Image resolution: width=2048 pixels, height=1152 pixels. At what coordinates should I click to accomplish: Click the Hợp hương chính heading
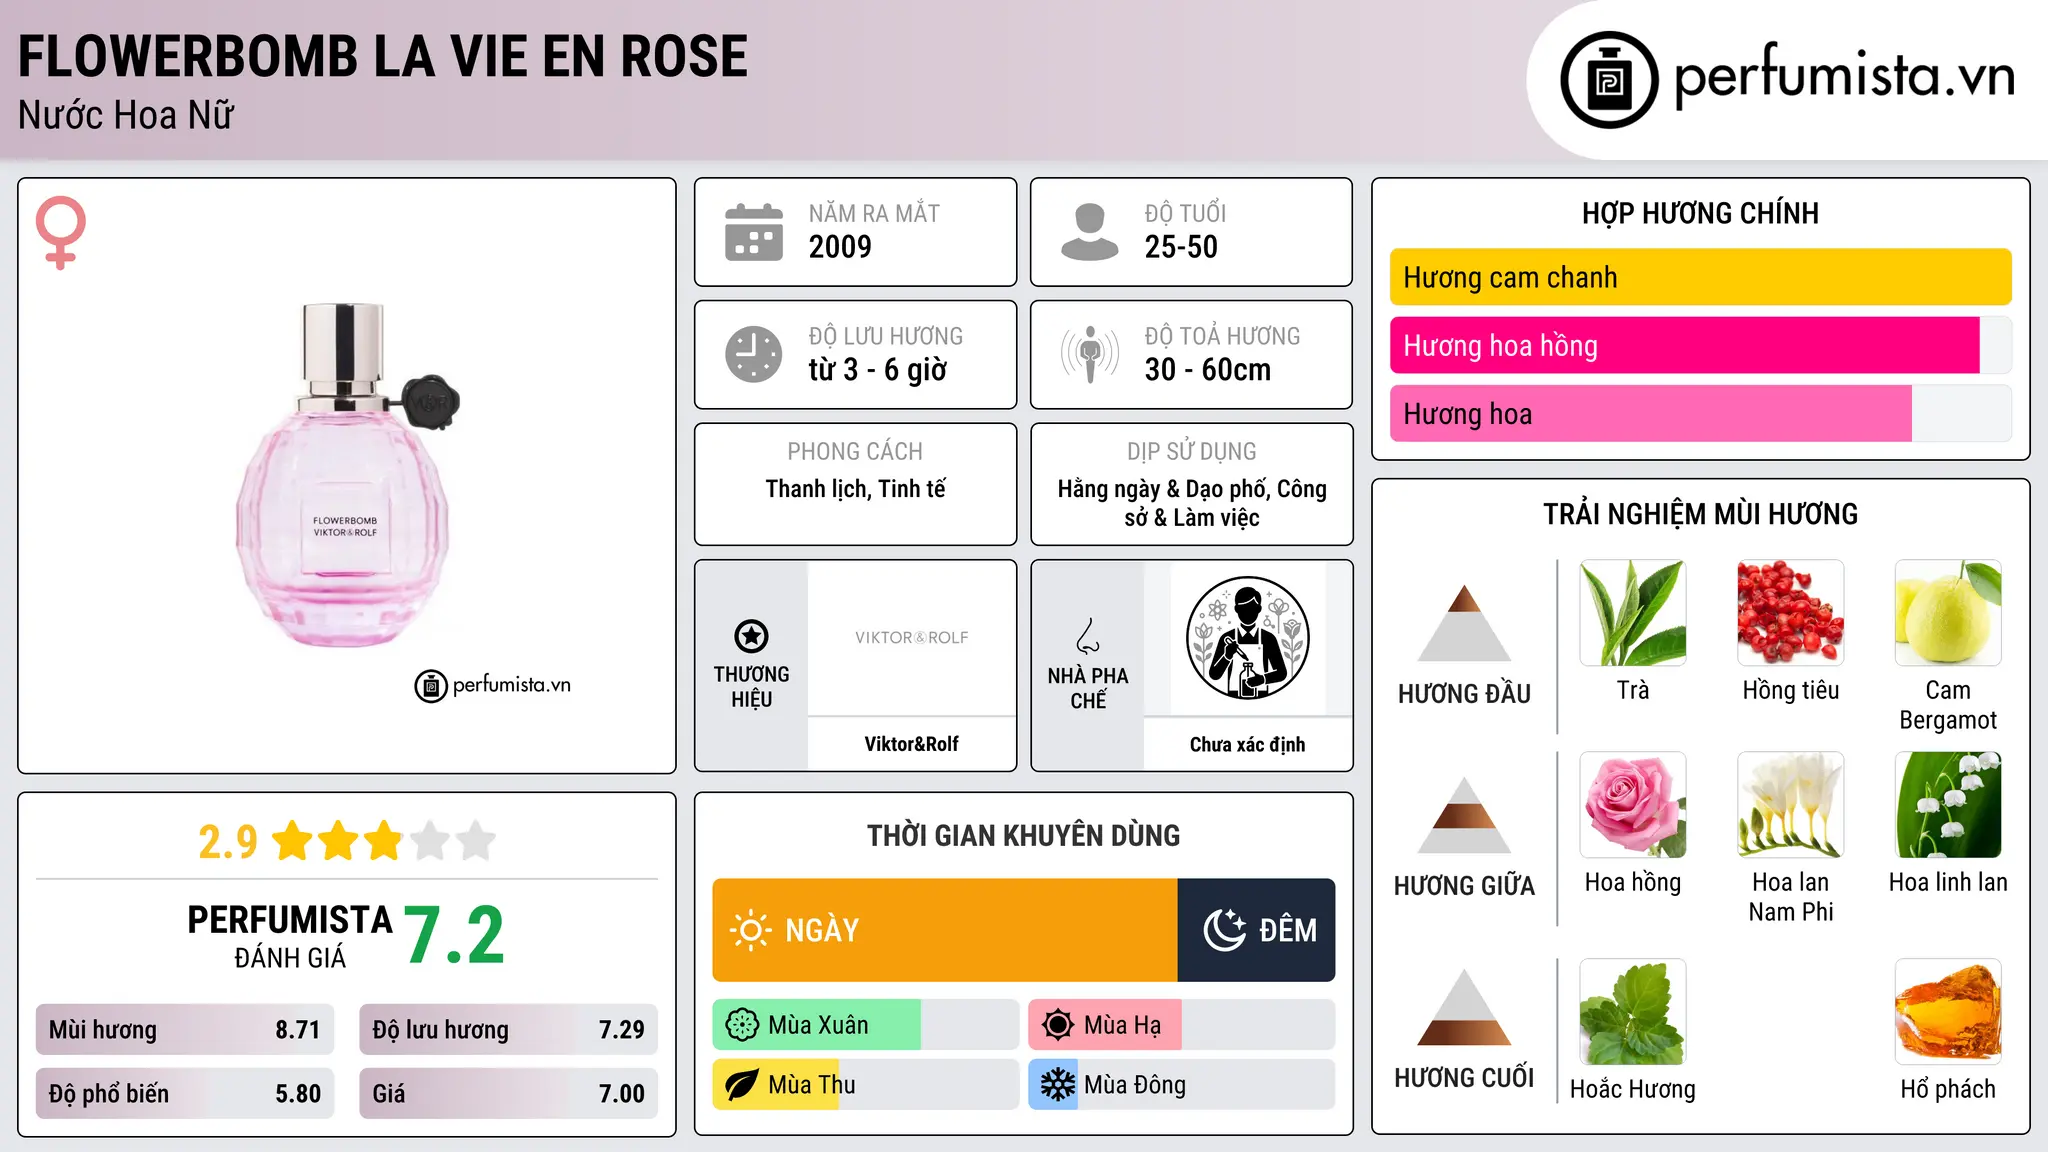point(1700,213)
